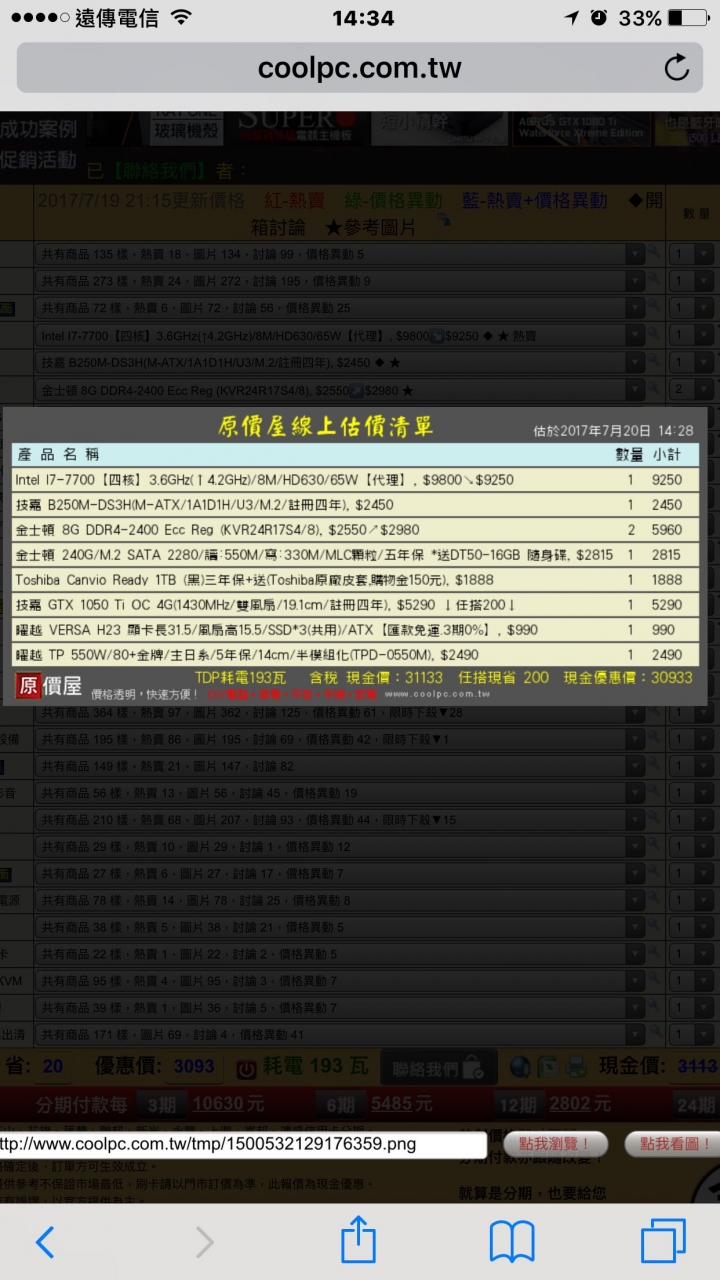
Task: Expand the 共有商品 135 樣 product dropdown
Action: pyautogui.click(x=340, y=254)
